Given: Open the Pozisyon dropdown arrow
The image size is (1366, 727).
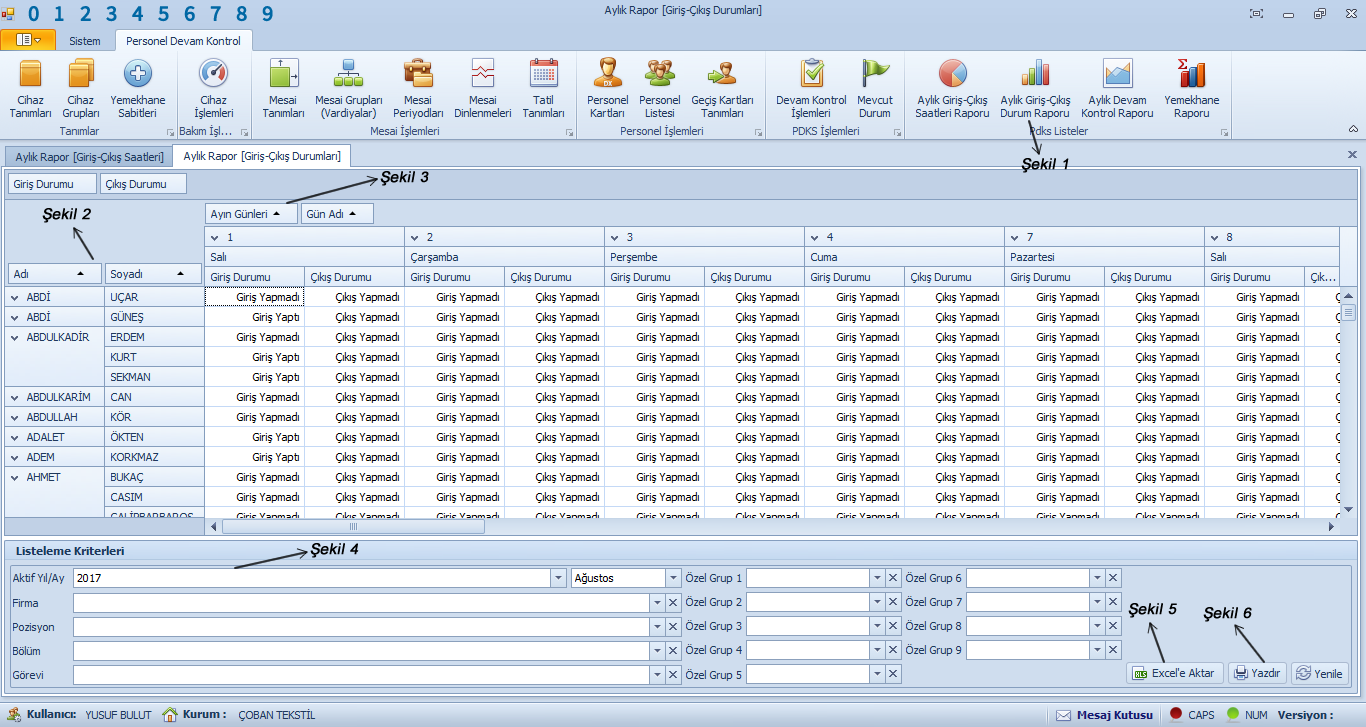Looking at the screenshot, I should coord(657,626).
